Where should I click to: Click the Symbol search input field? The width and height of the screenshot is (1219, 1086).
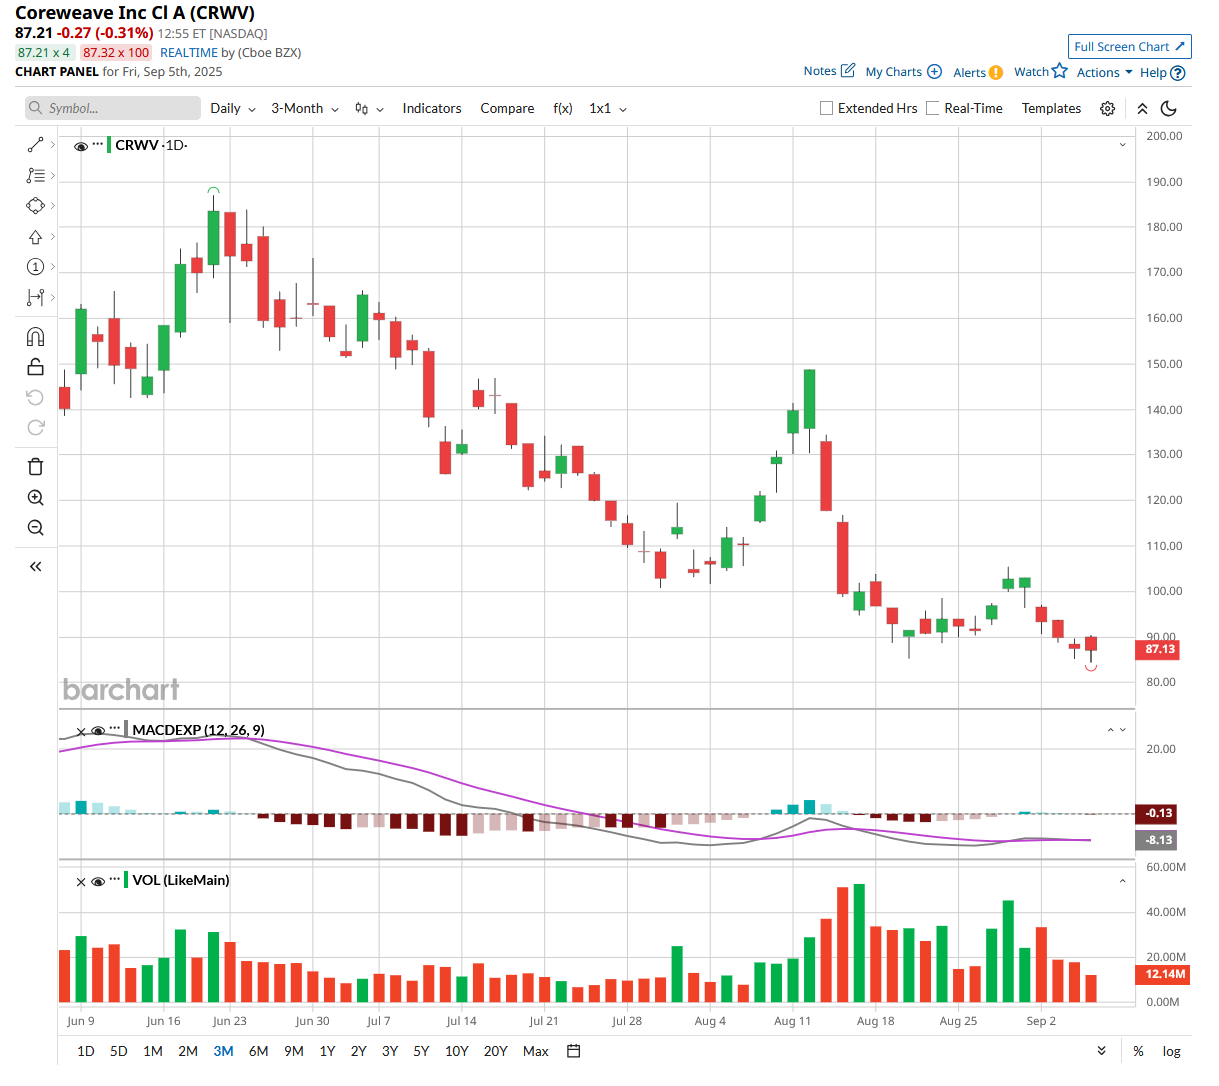pyautogui.click(x=113, y=108)
